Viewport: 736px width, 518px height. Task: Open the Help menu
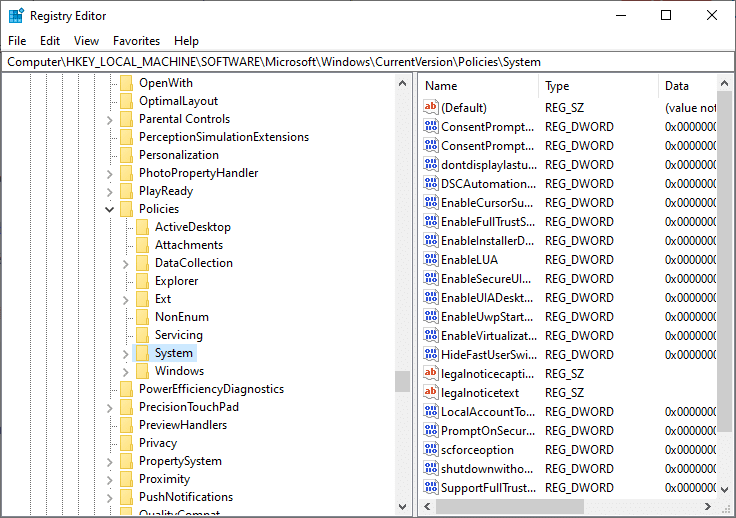tap(186, 41)
